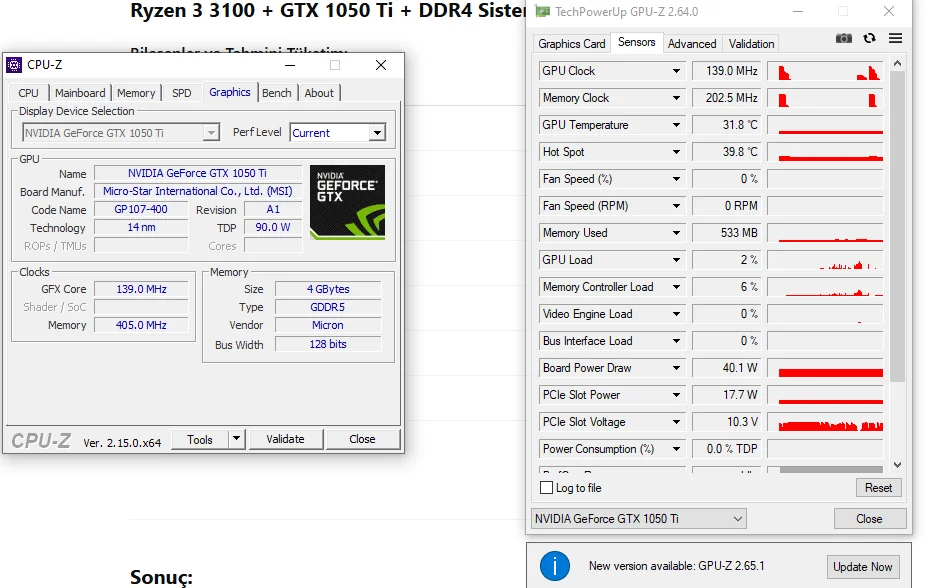Click the 90.0 W TDP value
The height and width of the screenshot is (588, 934).
(x=273, y=228)
